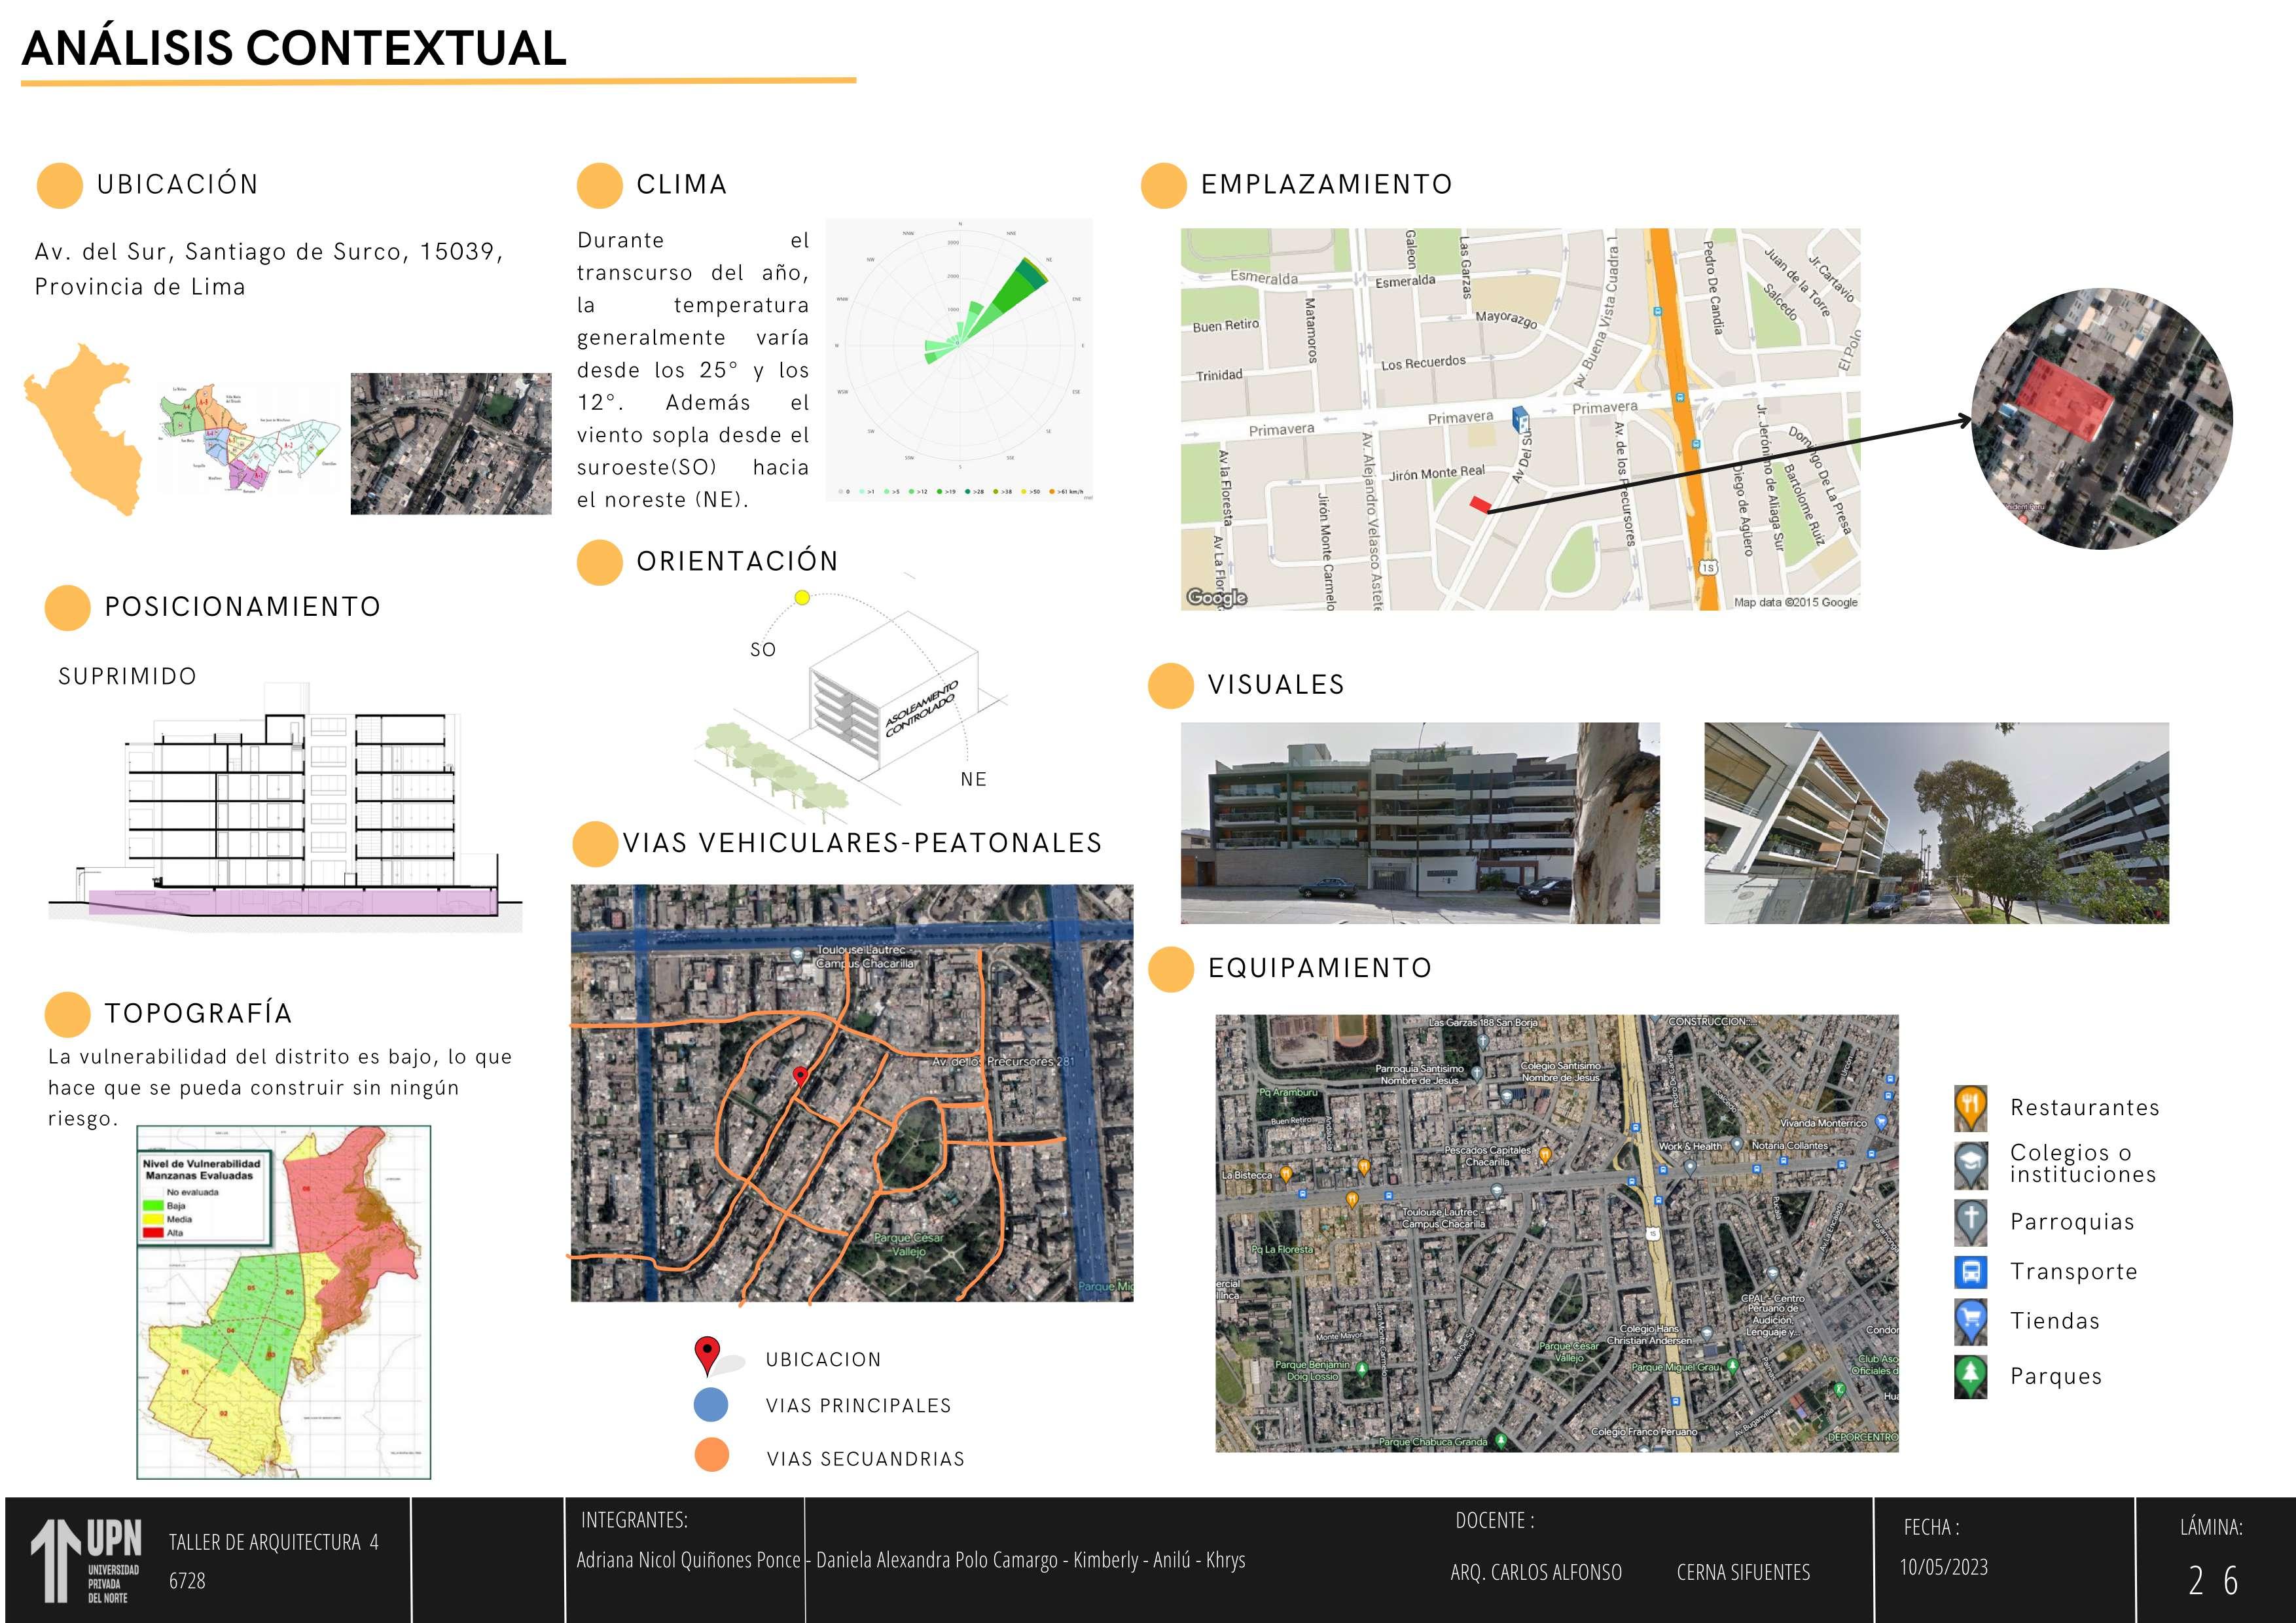Click the yellow sun in orientation diagram
Image resolution: width=2296 pixels, height=1623 pixels.
point(802,598)
